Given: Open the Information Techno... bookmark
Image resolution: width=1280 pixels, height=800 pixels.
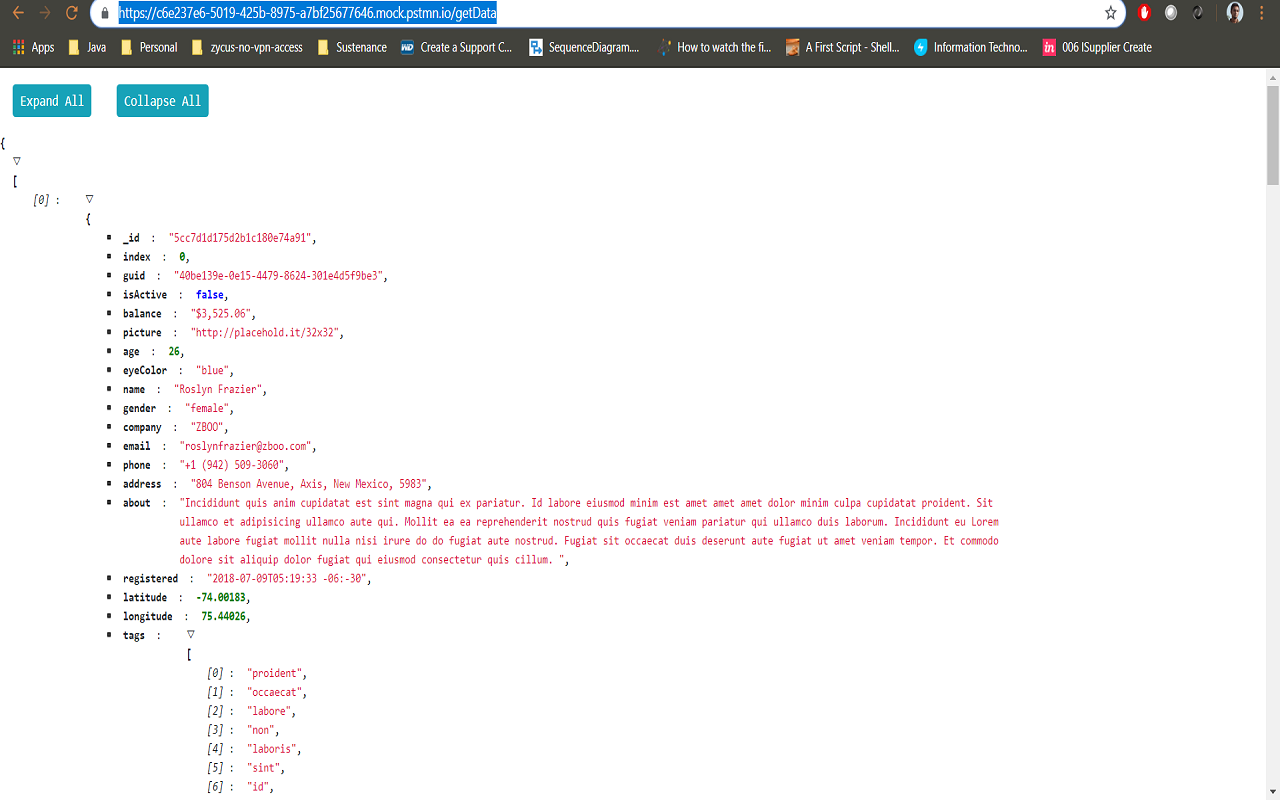Looking at the screenshot, I should (971, 47).
